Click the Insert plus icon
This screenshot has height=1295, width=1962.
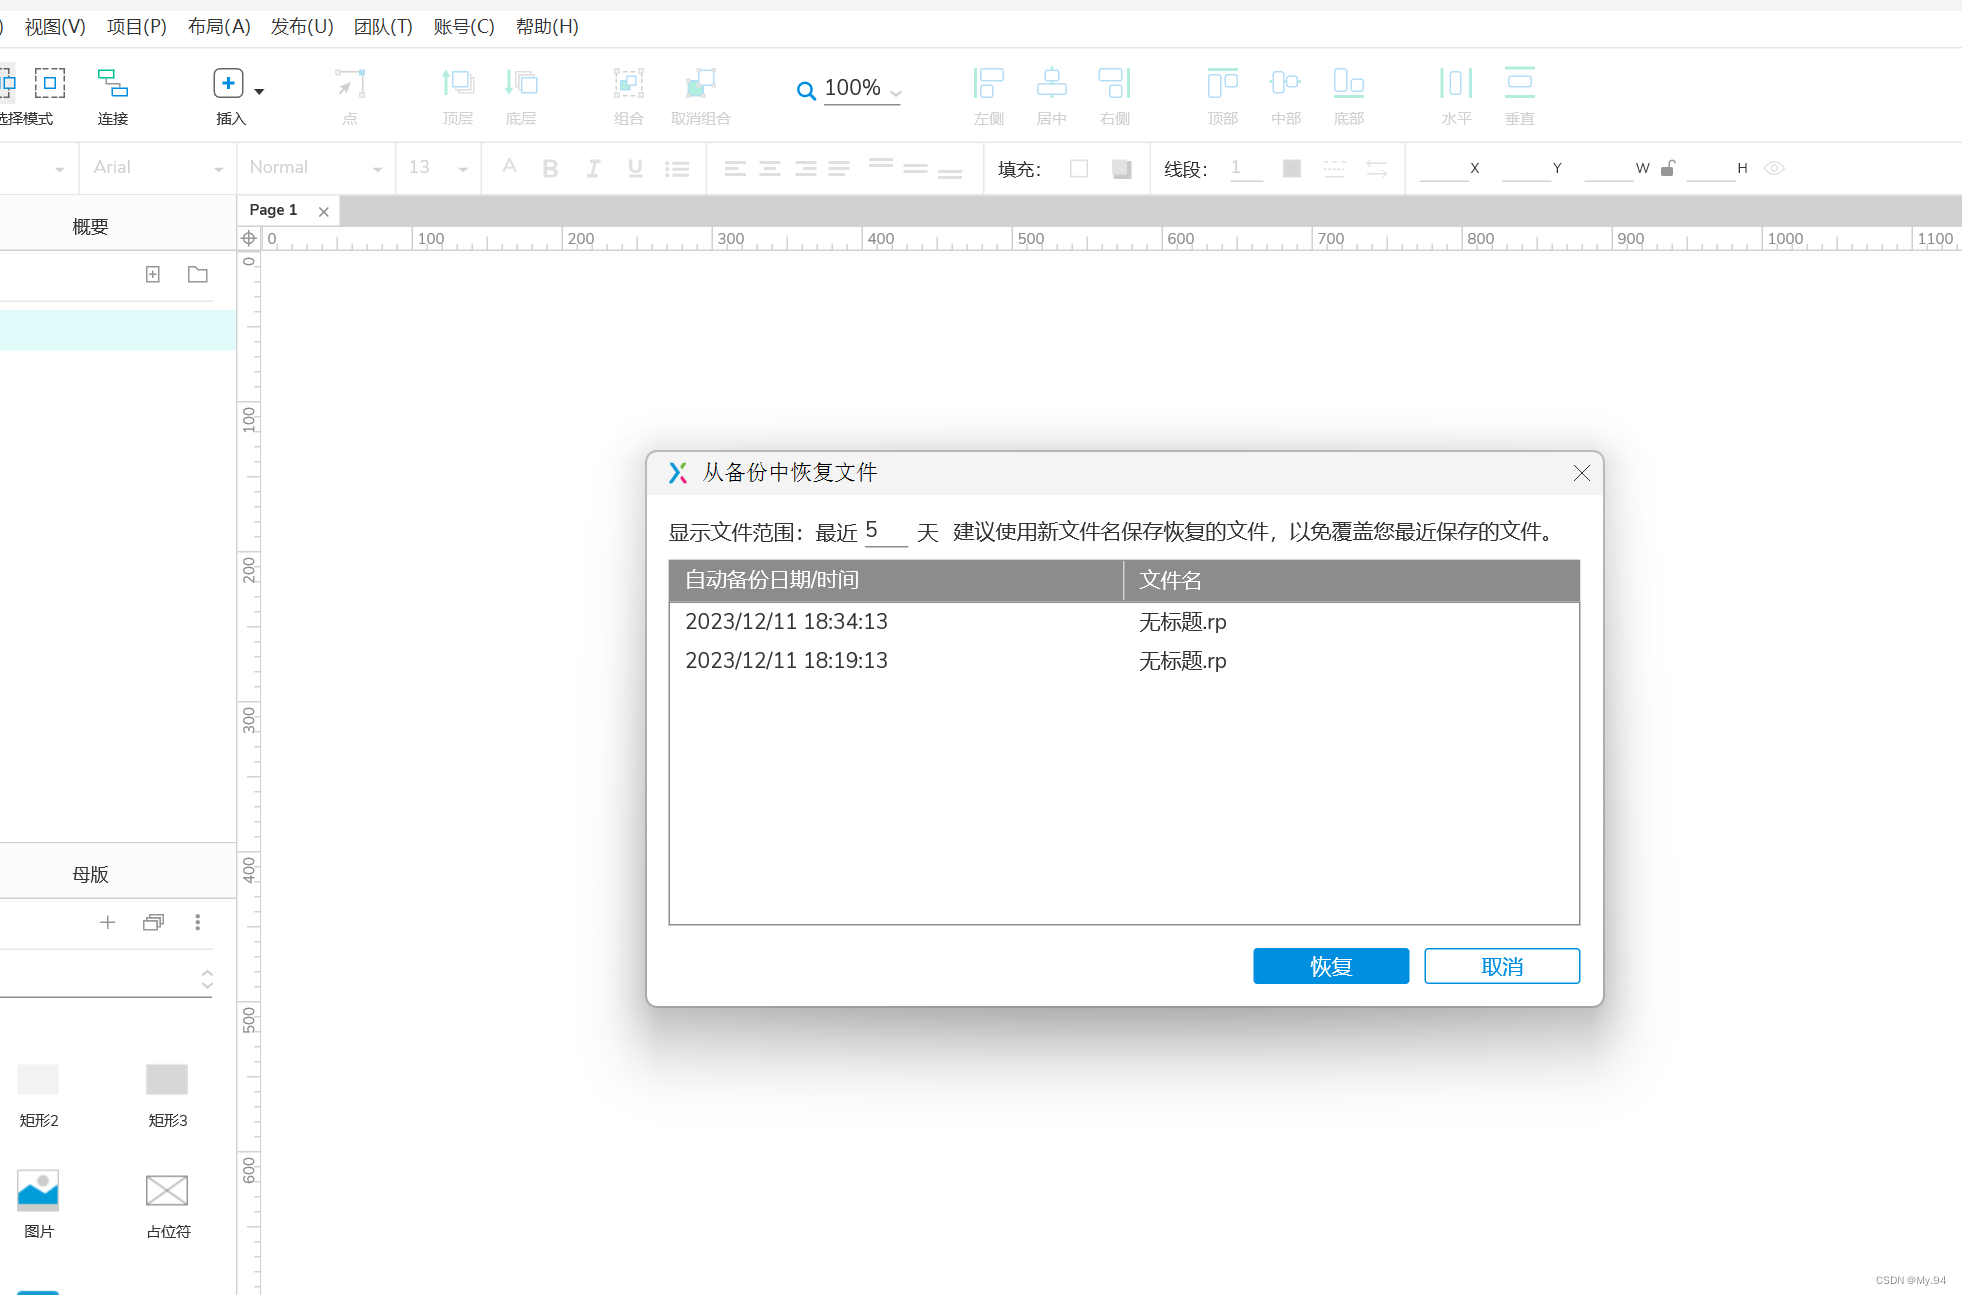228,83
